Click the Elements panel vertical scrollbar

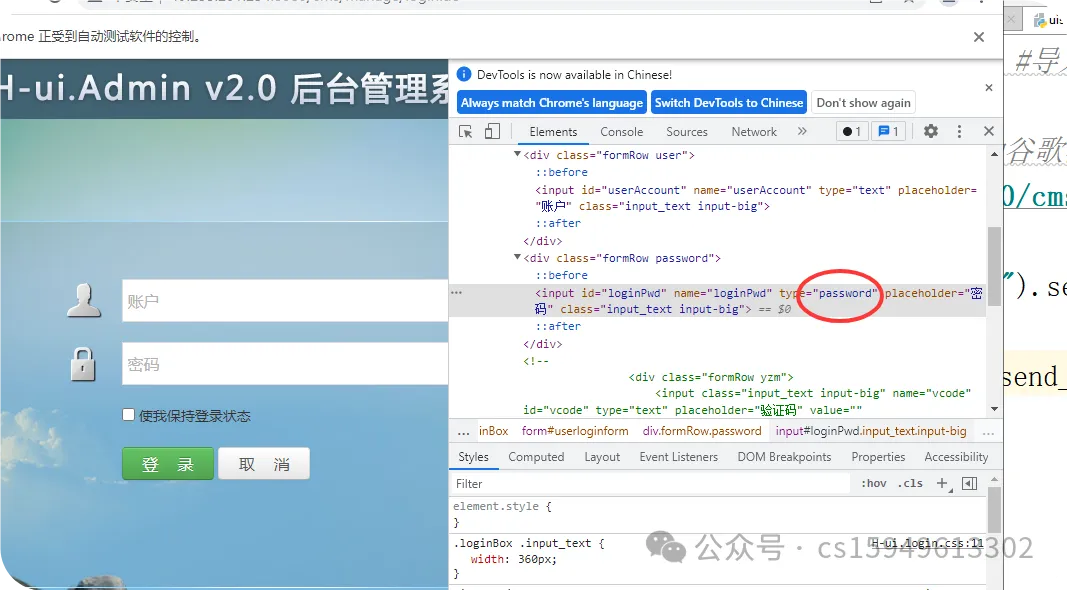[994, 265]
